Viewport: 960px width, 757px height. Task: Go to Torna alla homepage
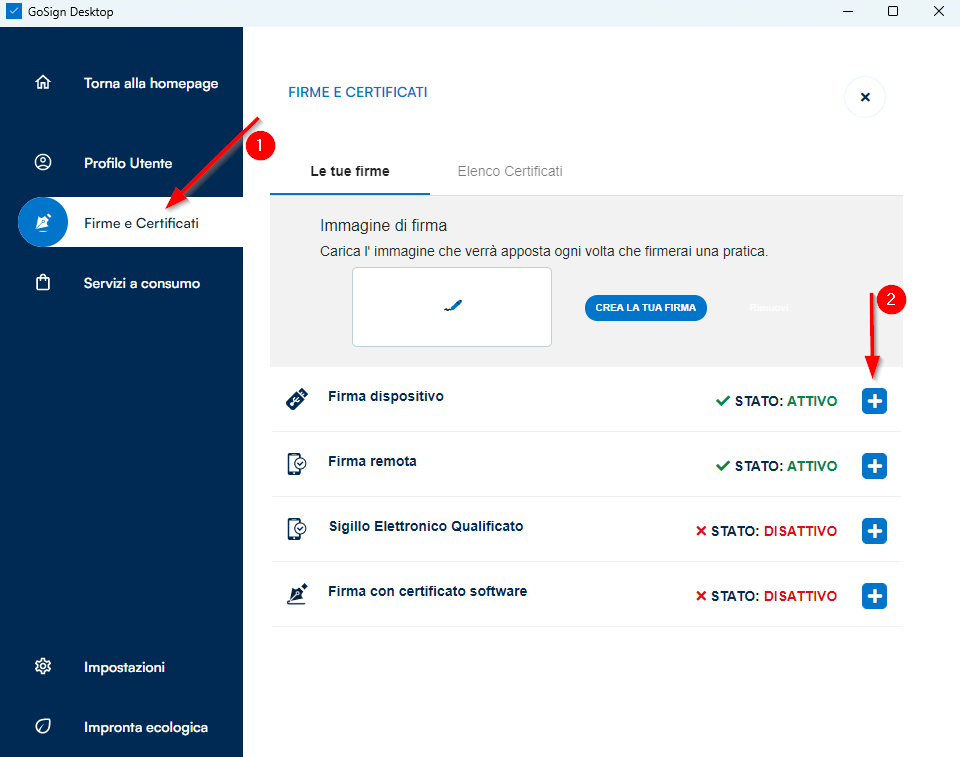pyautogui.click(x=151, y=83)
